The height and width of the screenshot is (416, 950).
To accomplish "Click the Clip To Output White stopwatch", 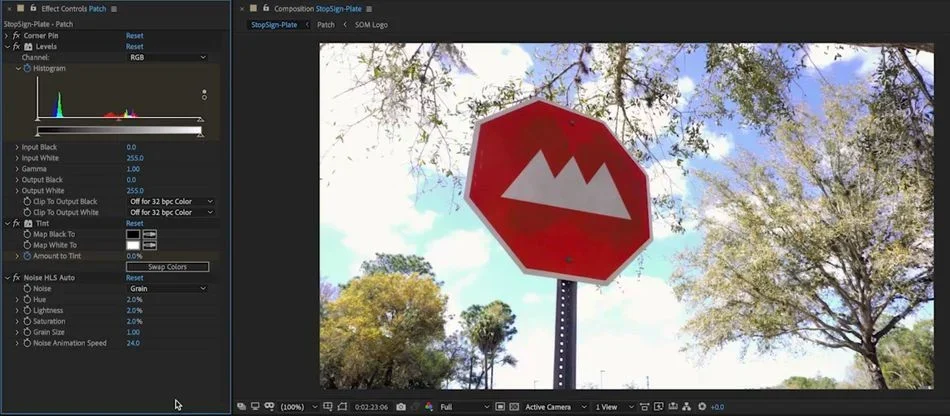I will [27, 213].
